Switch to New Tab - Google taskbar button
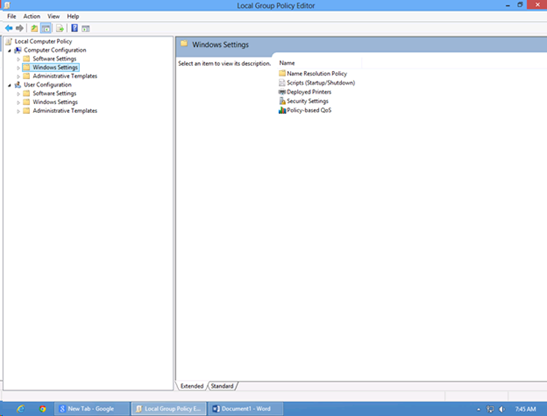547x416 pixels. point(91,409)
